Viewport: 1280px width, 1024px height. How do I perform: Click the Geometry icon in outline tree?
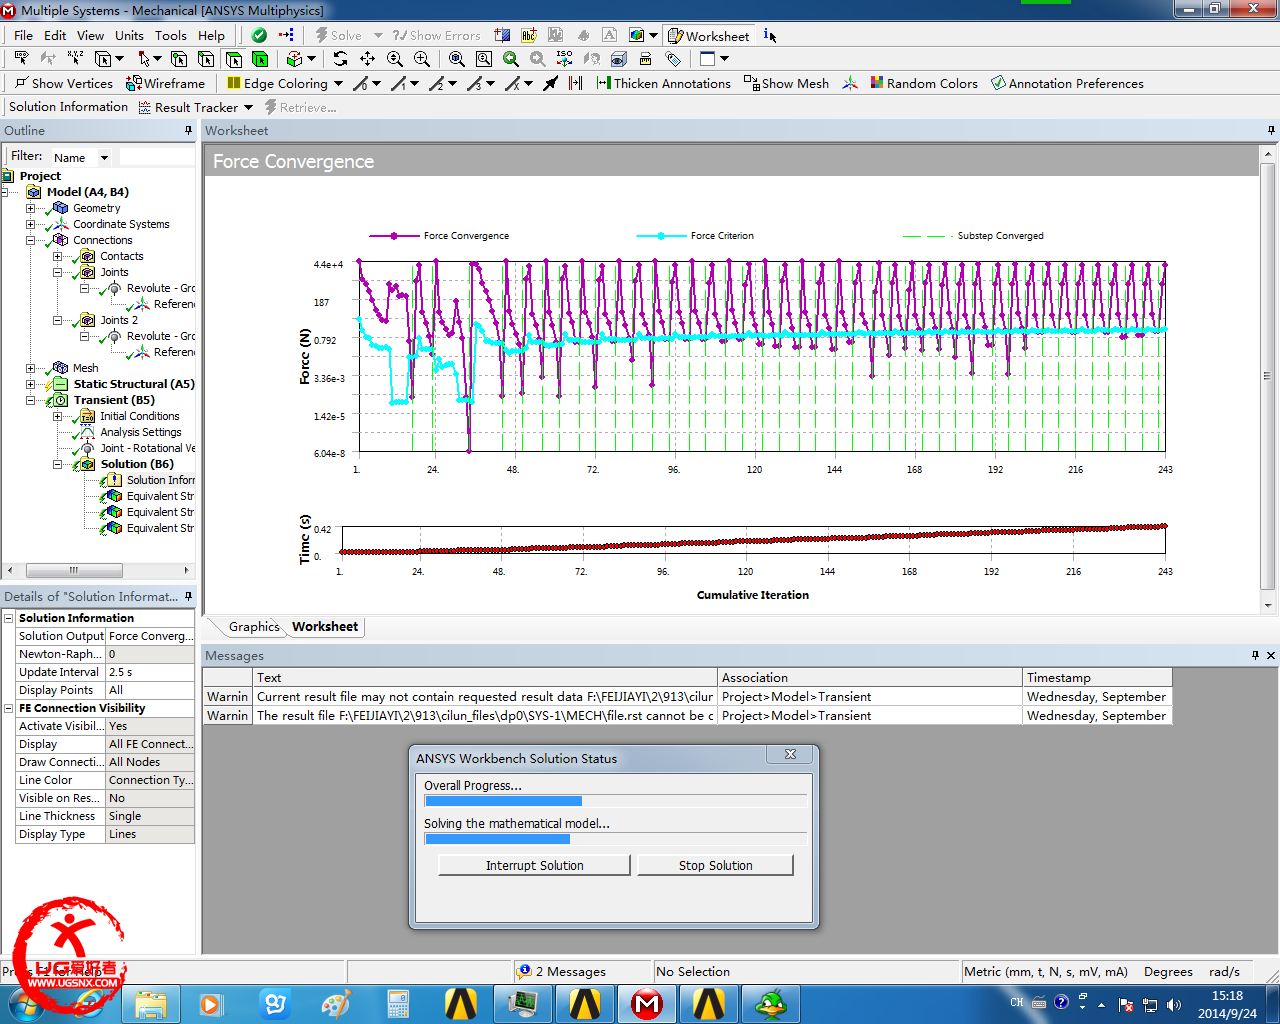coord(61,208)
